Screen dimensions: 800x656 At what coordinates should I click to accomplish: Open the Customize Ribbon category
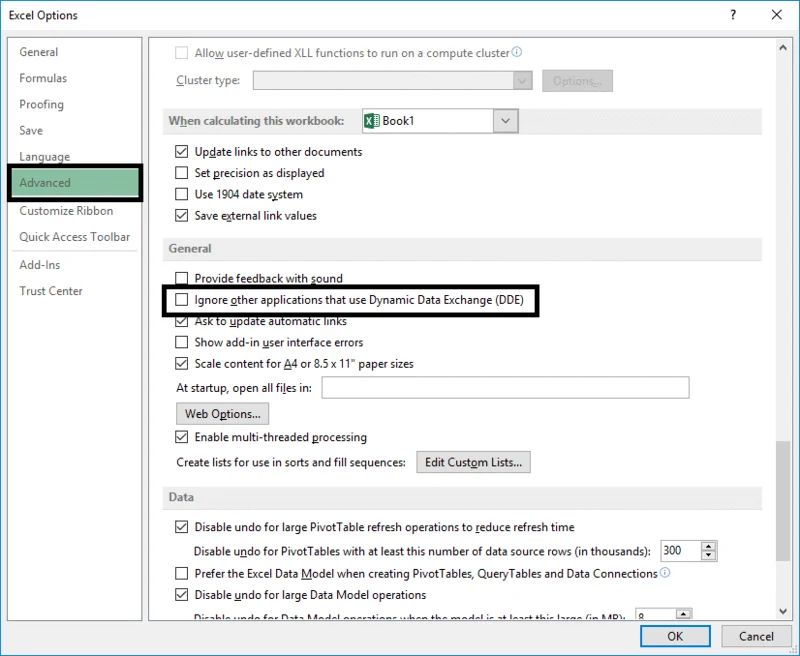coord(66,211)
